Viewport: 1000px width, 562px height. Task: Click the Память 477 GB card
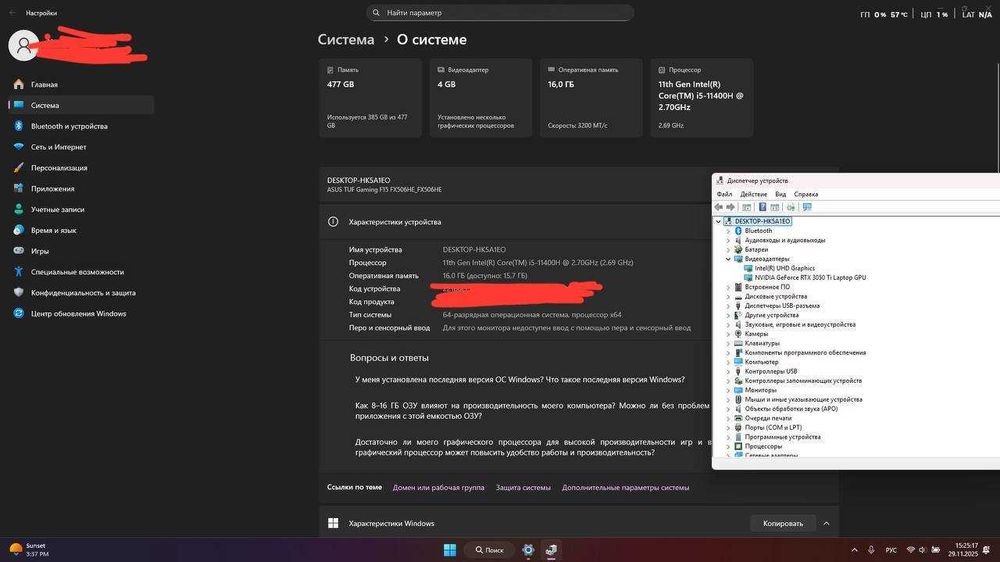coord(370,98)
